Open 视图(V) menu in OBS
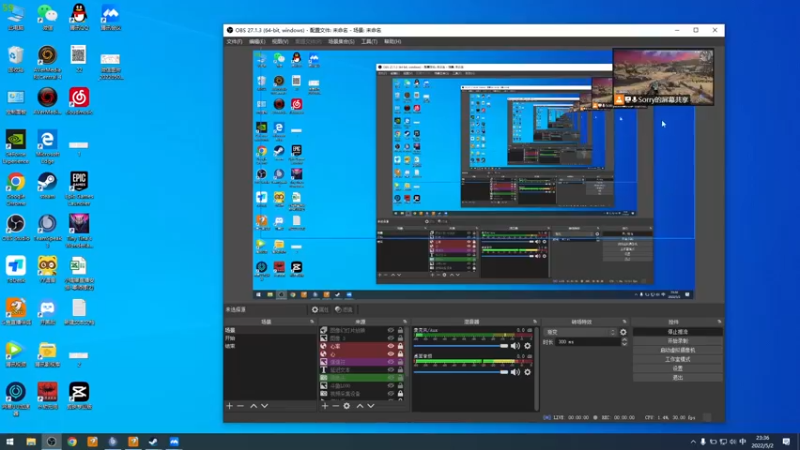Image resolution: width=800 pixels, height=450 pixels. (280, 41)
